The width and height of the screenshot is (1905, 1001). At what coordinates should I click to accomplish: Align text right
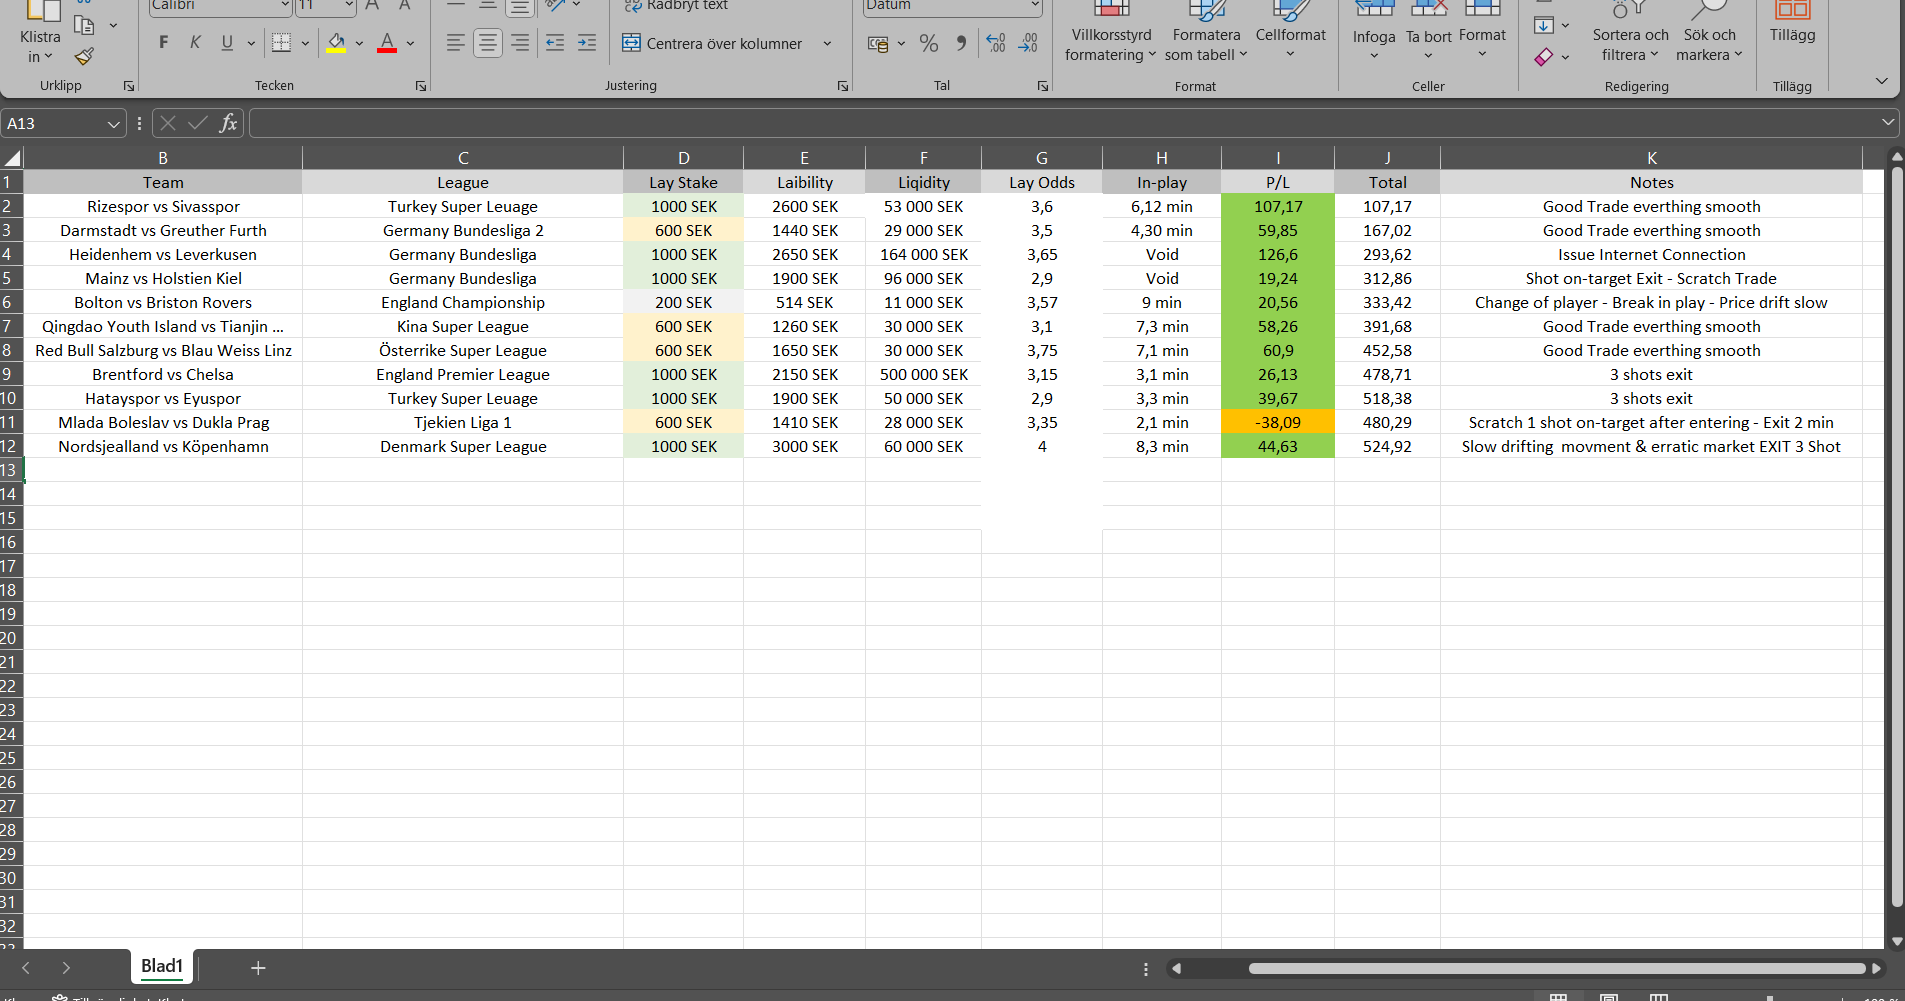(520, 43)
